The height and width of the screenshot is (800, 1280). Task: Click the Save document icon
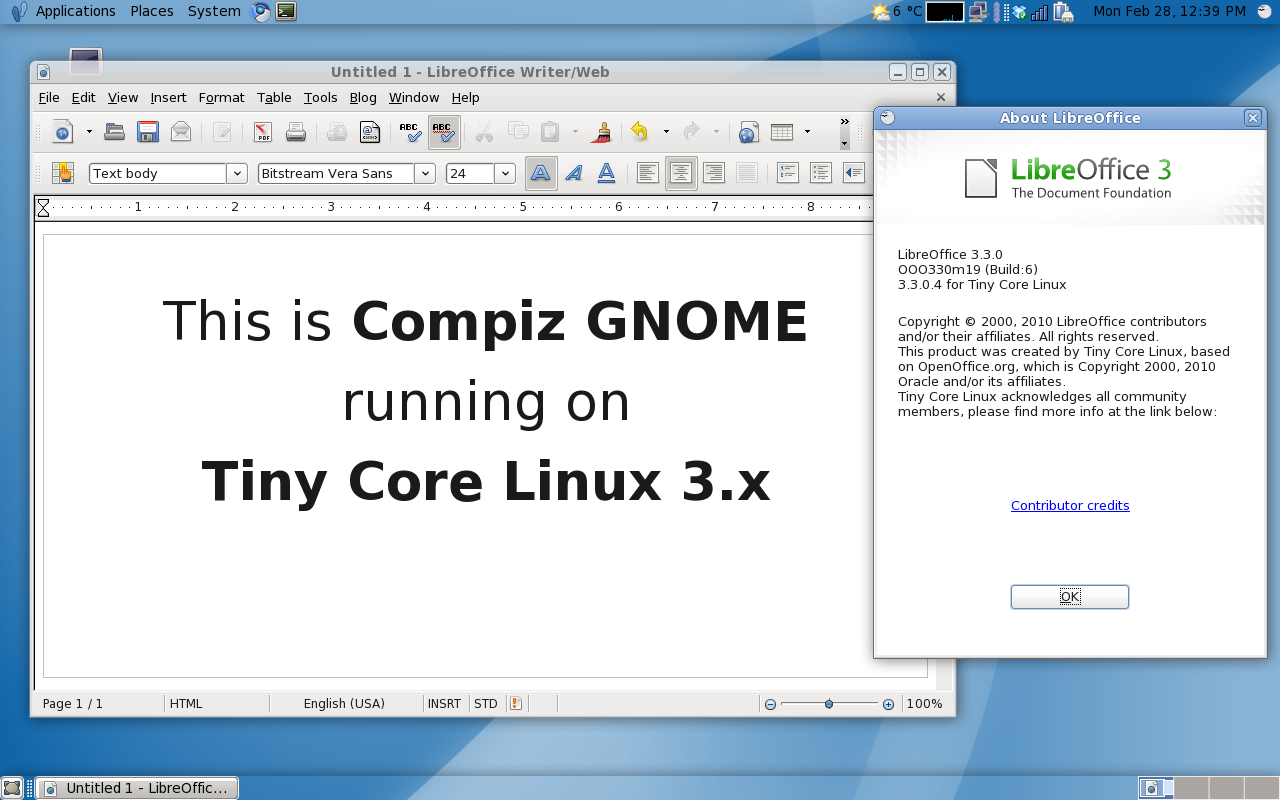point(148,132)
